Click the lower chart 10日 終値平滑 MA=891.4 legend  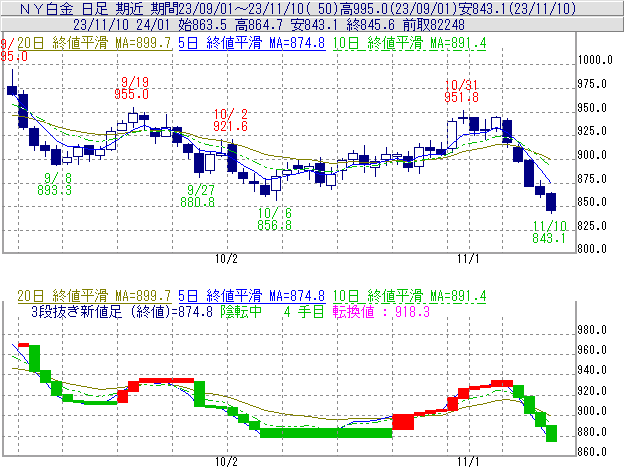[x=410, y=296]
